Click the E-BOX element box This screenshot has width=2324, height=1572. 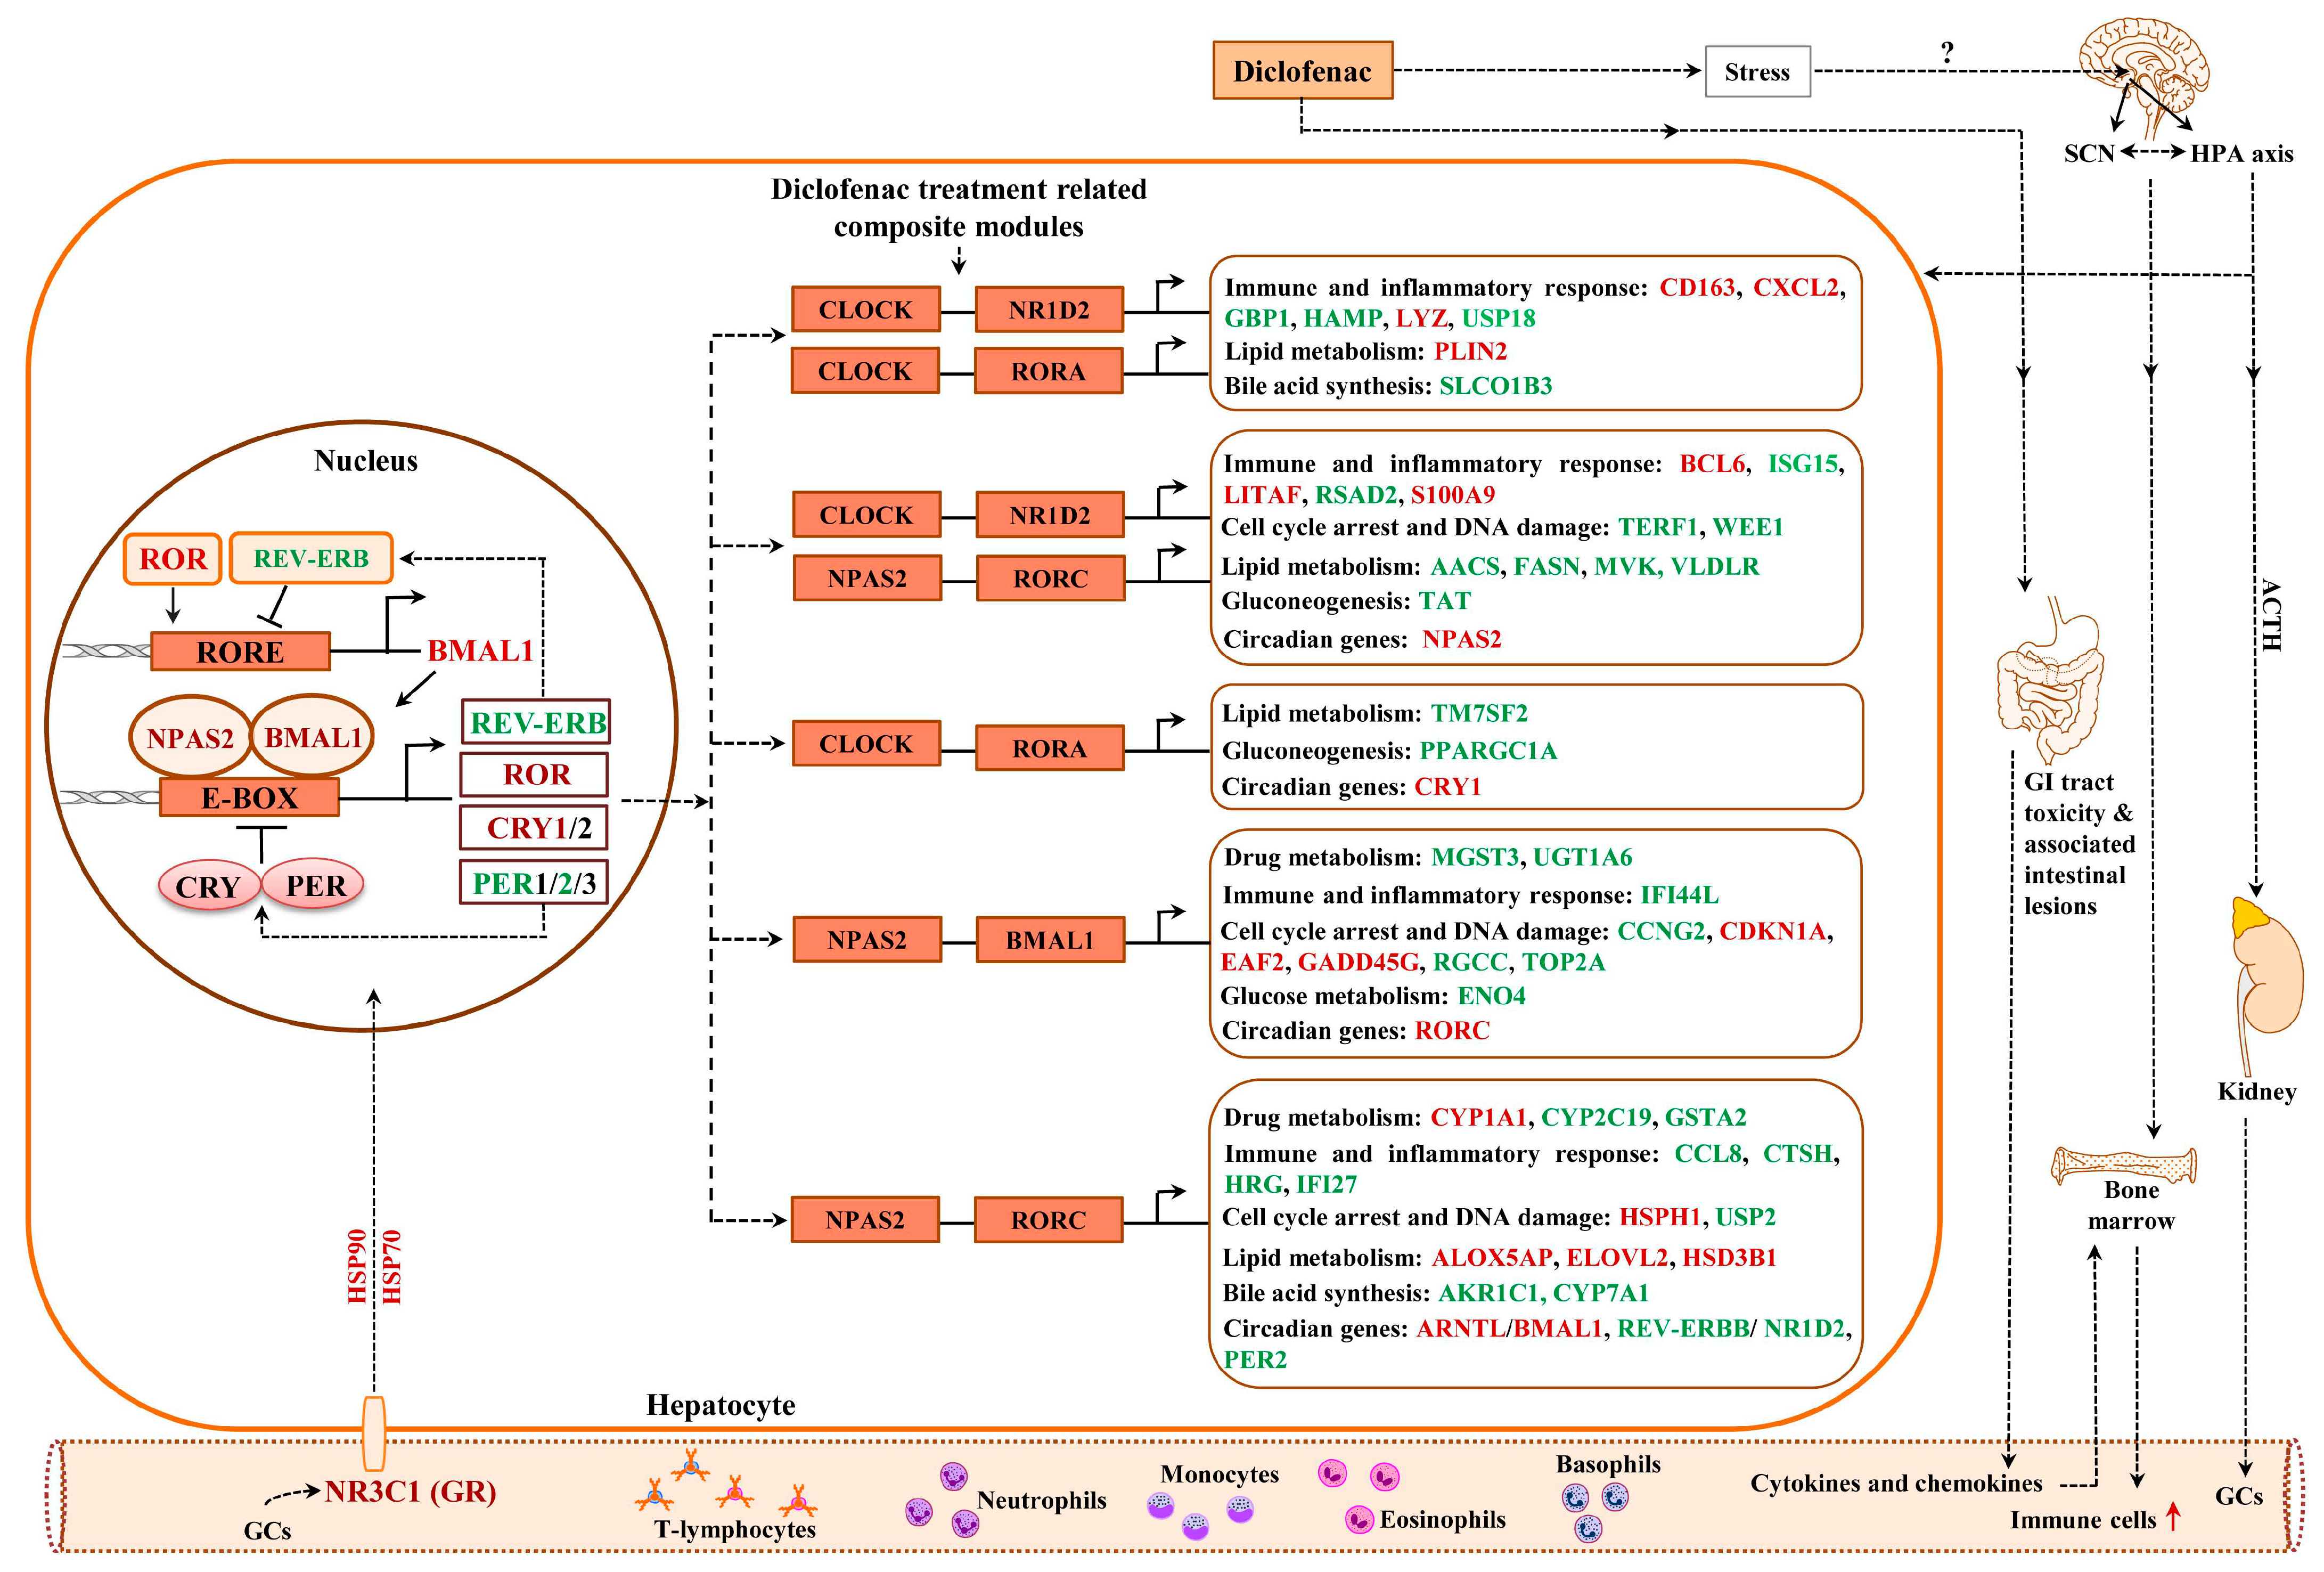(x=249, y=798)
